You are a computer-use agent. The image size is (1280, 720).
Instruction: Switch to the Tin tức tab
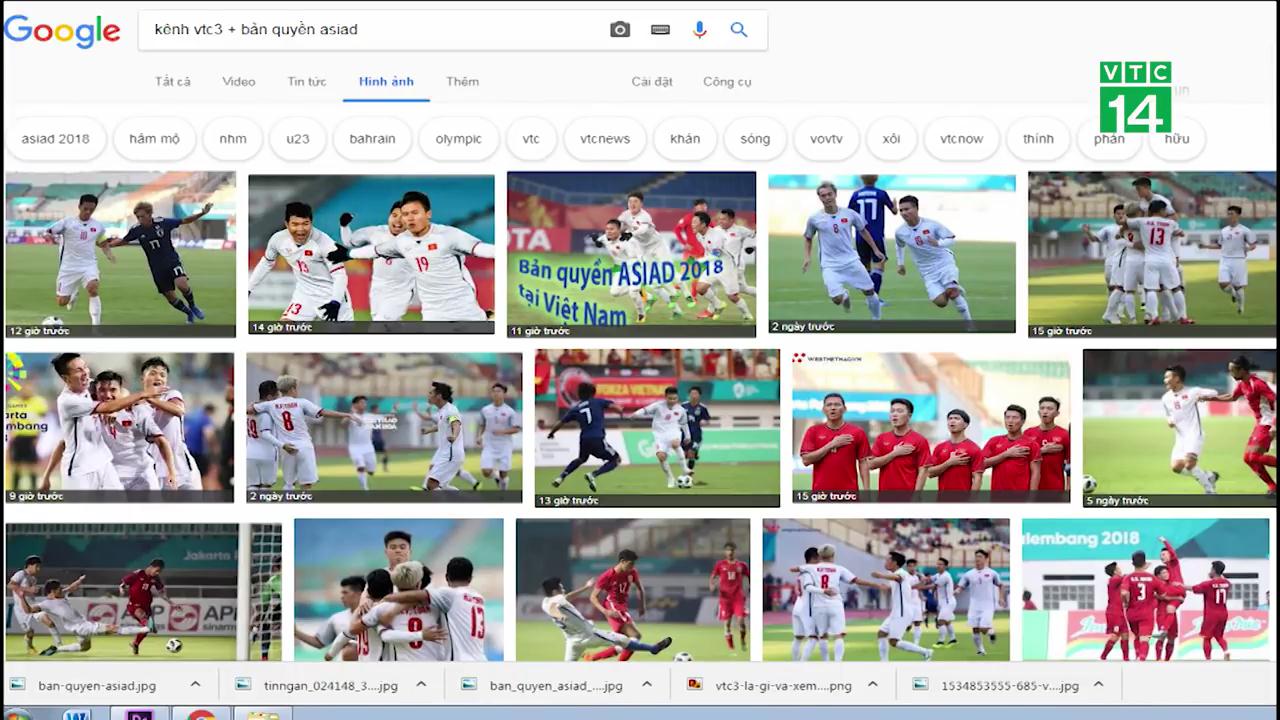(306, 82)
